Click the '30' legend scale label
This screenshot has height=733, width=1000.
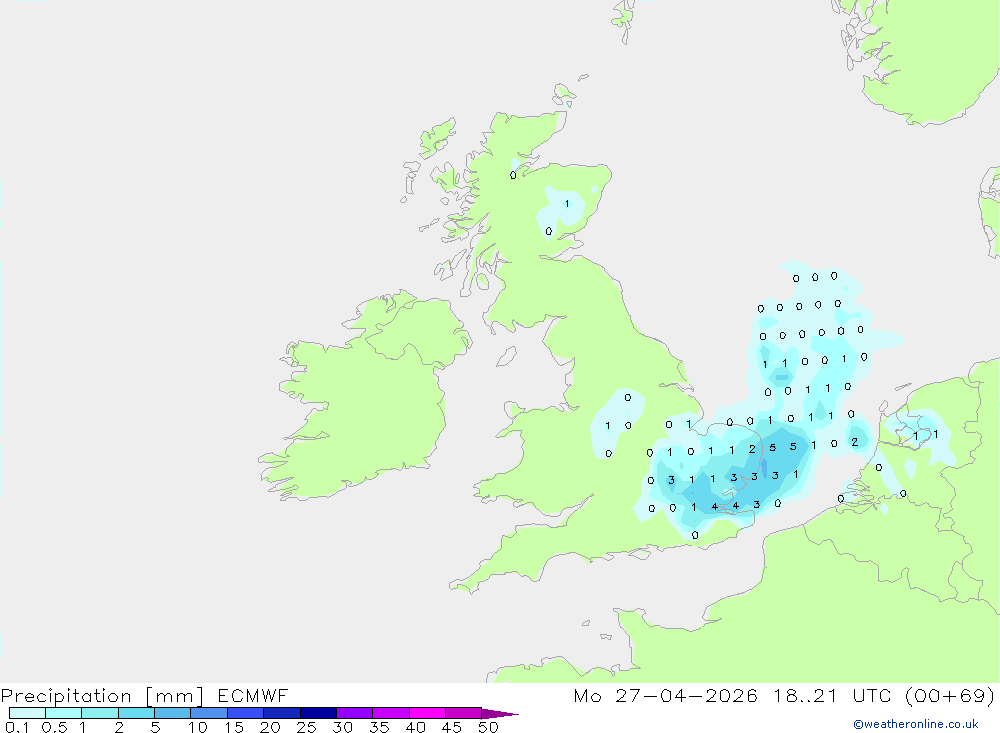pyautogui.click(x=342, y=727)
